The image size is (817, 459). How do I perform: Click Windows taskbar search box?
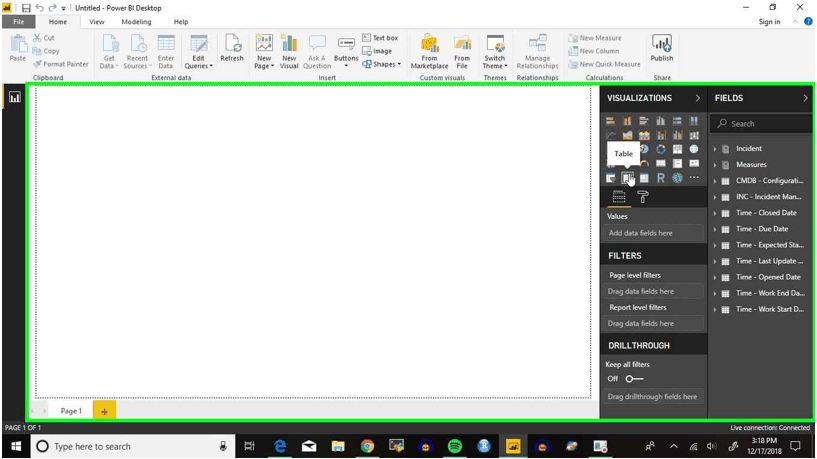(x=132, y=446)
